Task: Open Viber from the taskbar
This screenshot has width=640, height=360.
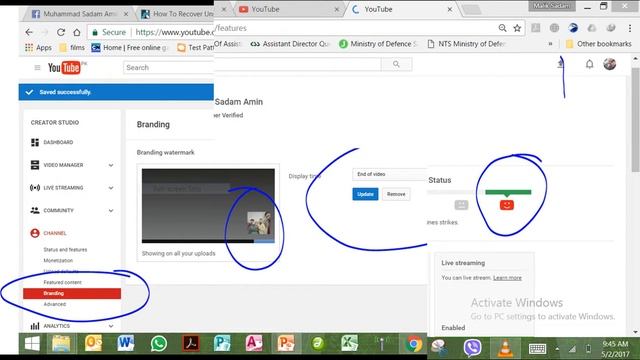Action: (x=472, y=348)
